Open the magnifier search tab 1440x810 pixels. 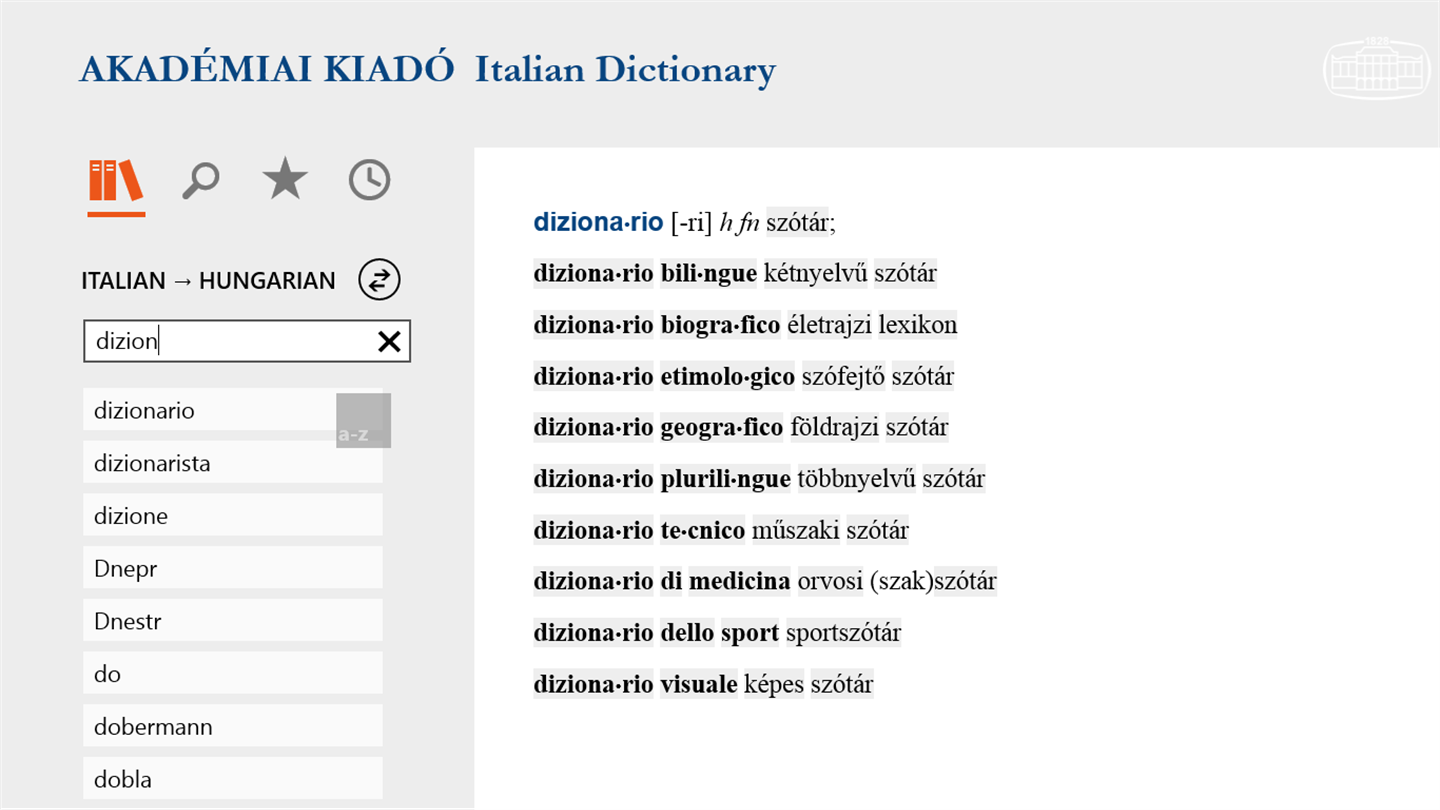[200, 181]
